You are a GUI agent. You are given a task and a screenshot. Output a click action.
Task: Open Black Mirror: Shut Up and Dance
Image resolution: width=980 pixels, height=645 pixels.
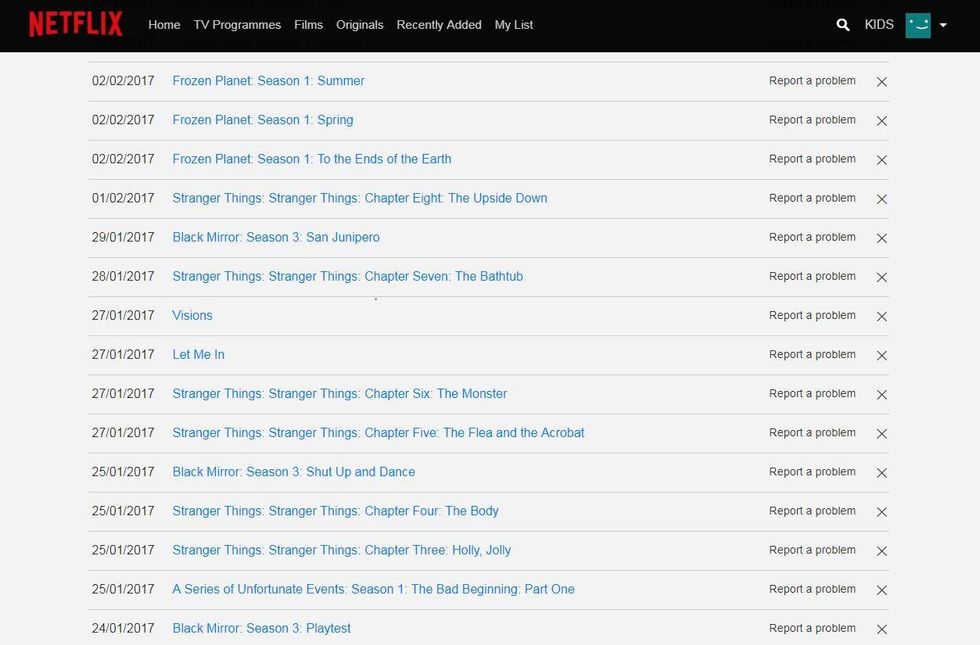[294, 472]
